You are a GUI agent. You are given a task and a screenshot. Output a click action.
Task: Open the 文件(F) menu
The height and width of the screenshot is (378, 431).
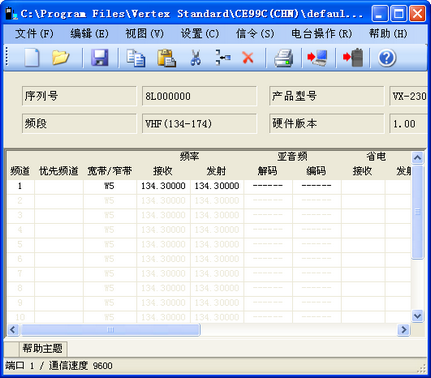click(34, 34)
